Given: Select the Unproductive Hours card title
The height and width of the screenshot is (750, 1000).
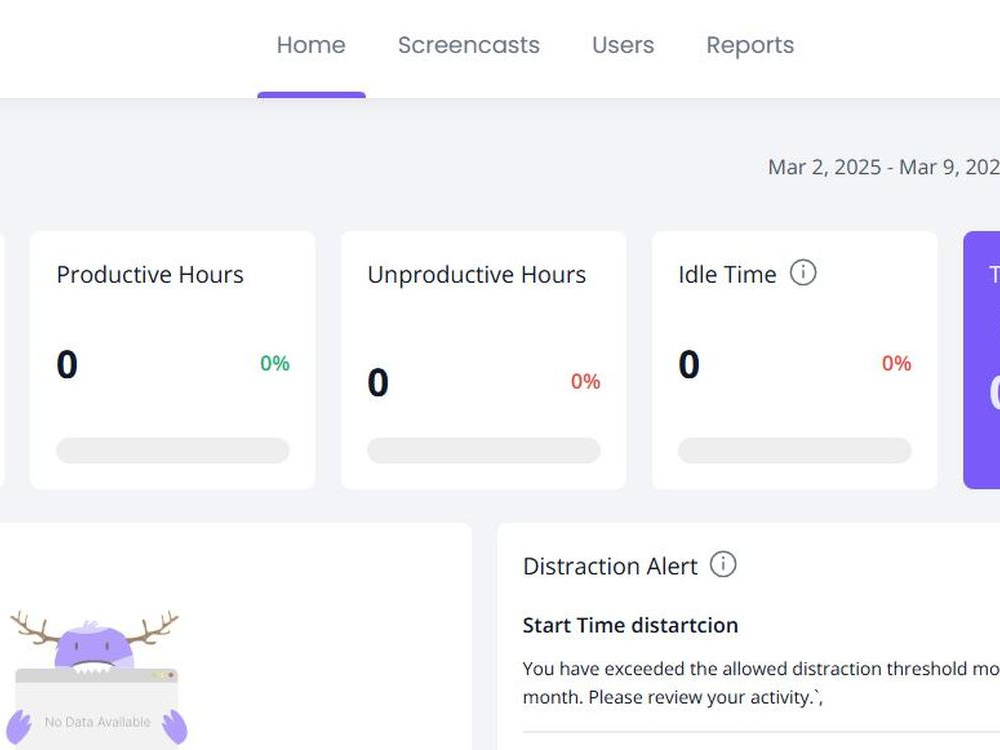Looking at the screenshot, I should [x=476, y=274].
